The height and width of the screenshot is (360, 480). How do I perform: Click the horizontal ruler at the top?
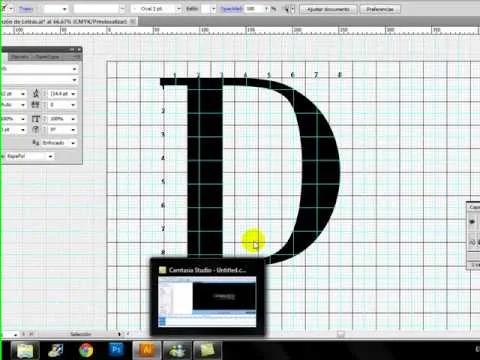tap(240, 30)
